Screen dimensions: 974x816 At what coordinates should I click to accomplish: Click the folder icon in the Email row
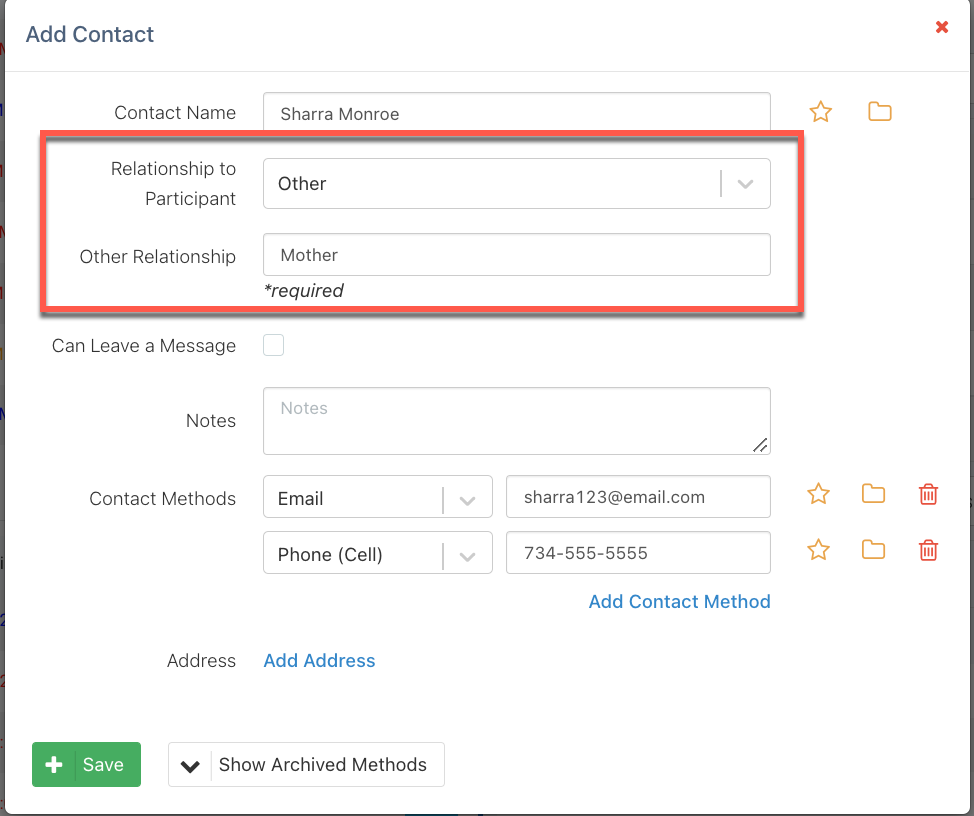pos(873,494)
